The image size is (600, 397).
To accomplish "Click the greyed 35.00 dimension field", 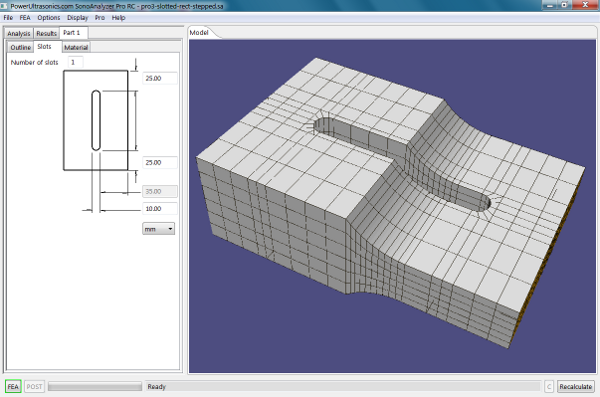I will tap(160, 191).
